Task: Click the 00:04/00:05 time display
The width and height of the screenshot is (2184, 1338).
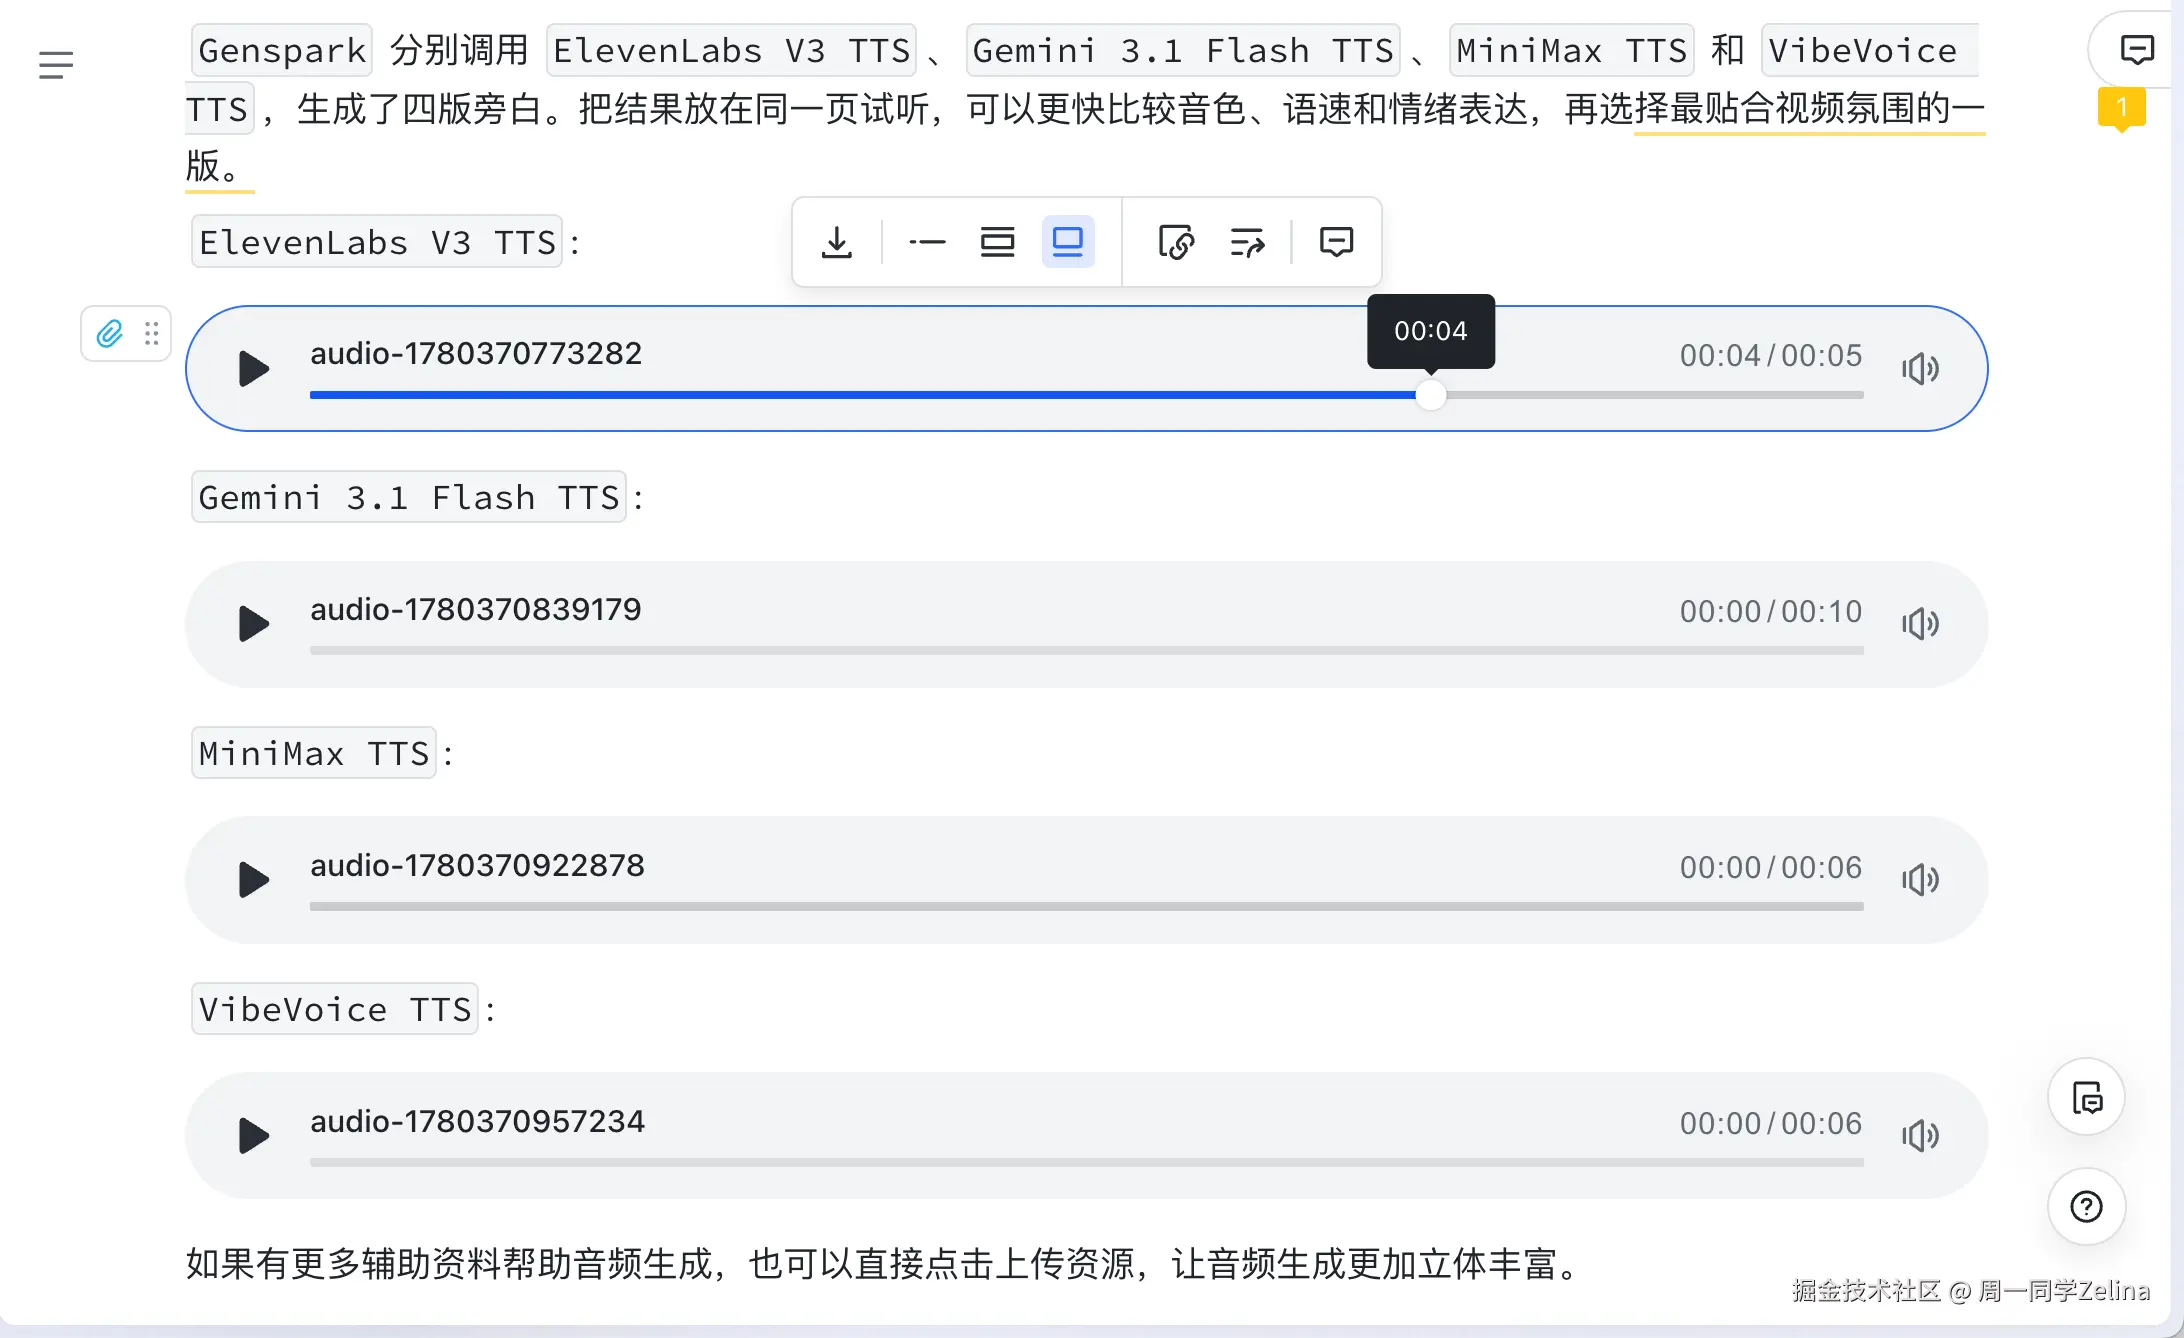Action: pos(1771,355)
